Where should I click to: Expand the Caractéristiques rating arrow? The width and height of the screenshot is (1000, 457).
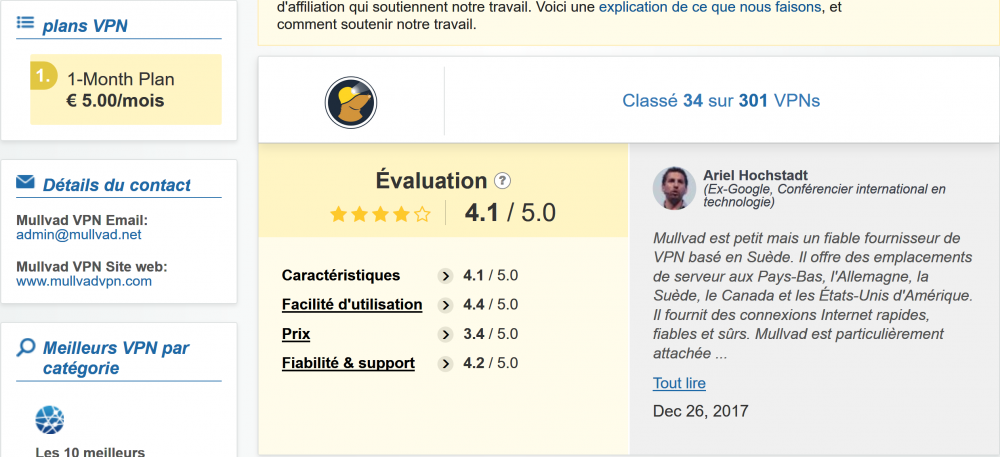446,276
